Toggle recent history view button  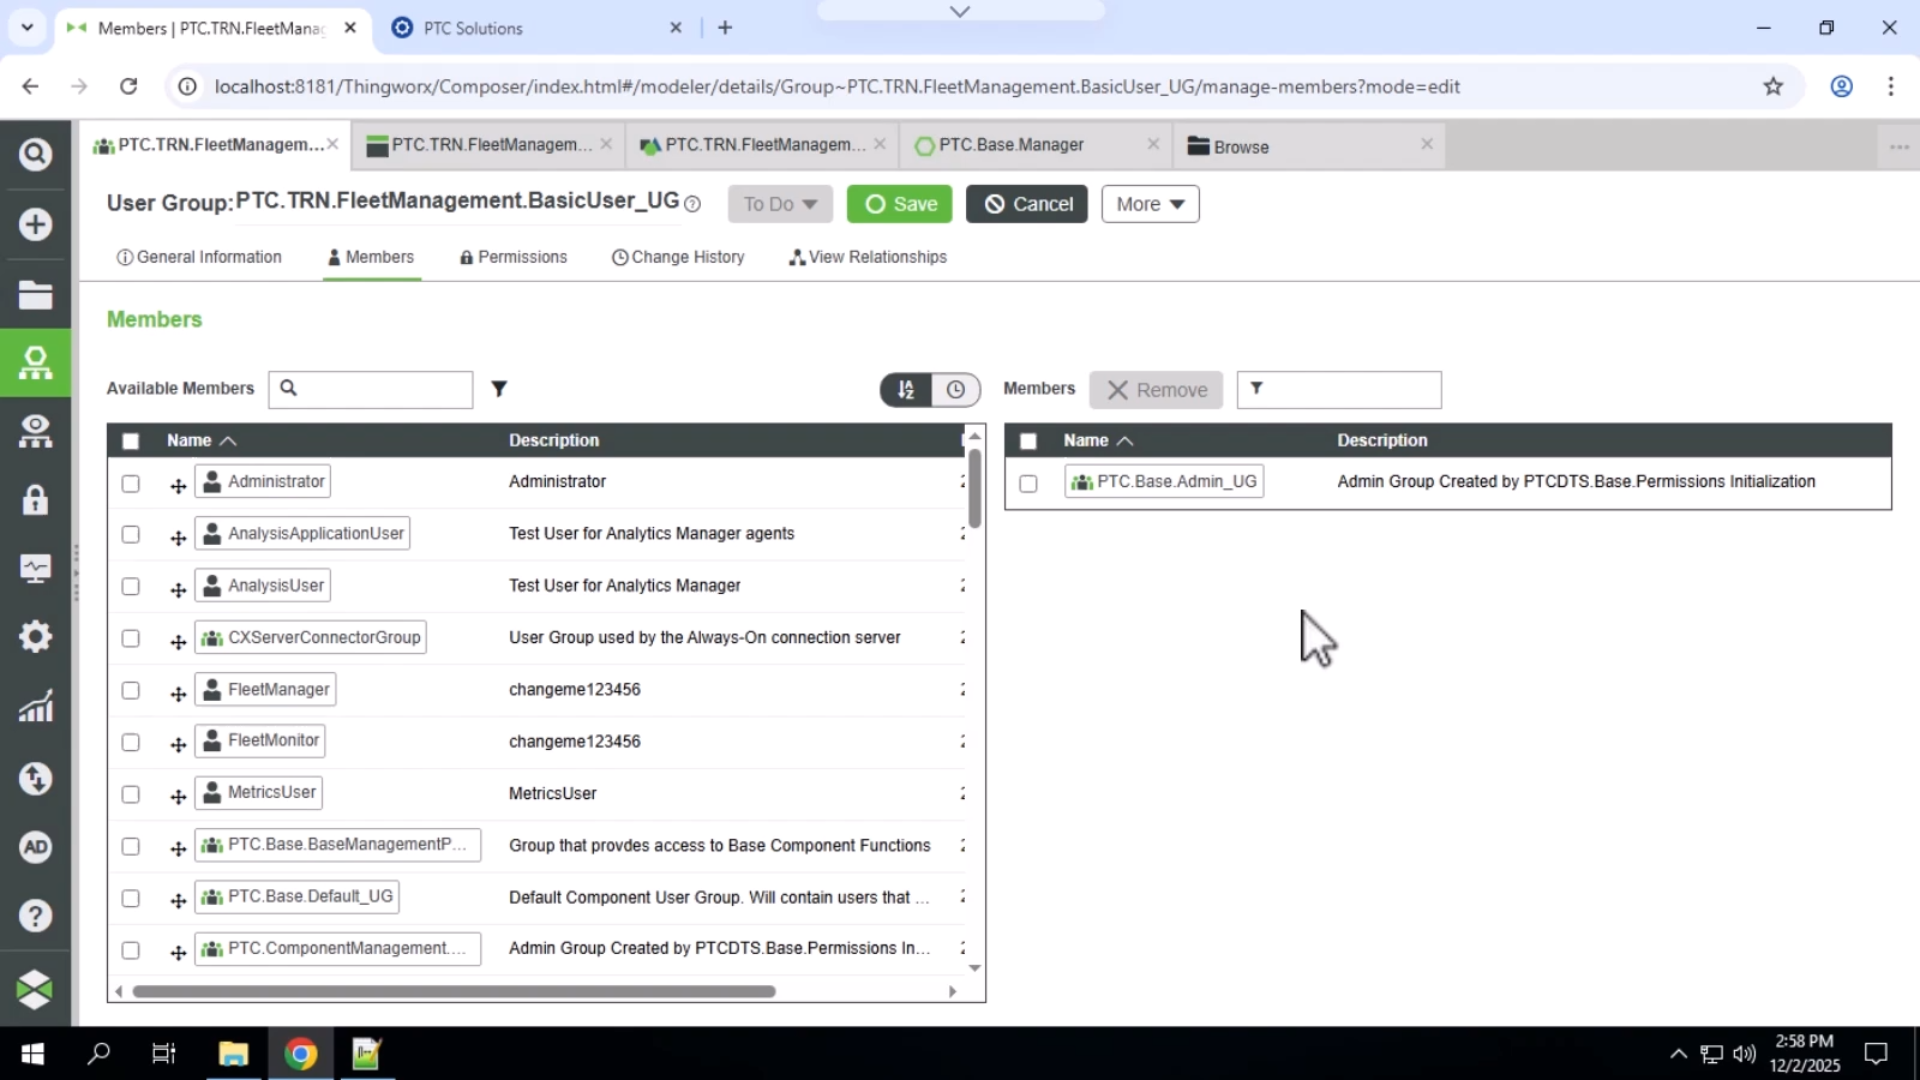click(x=956, y=390)
